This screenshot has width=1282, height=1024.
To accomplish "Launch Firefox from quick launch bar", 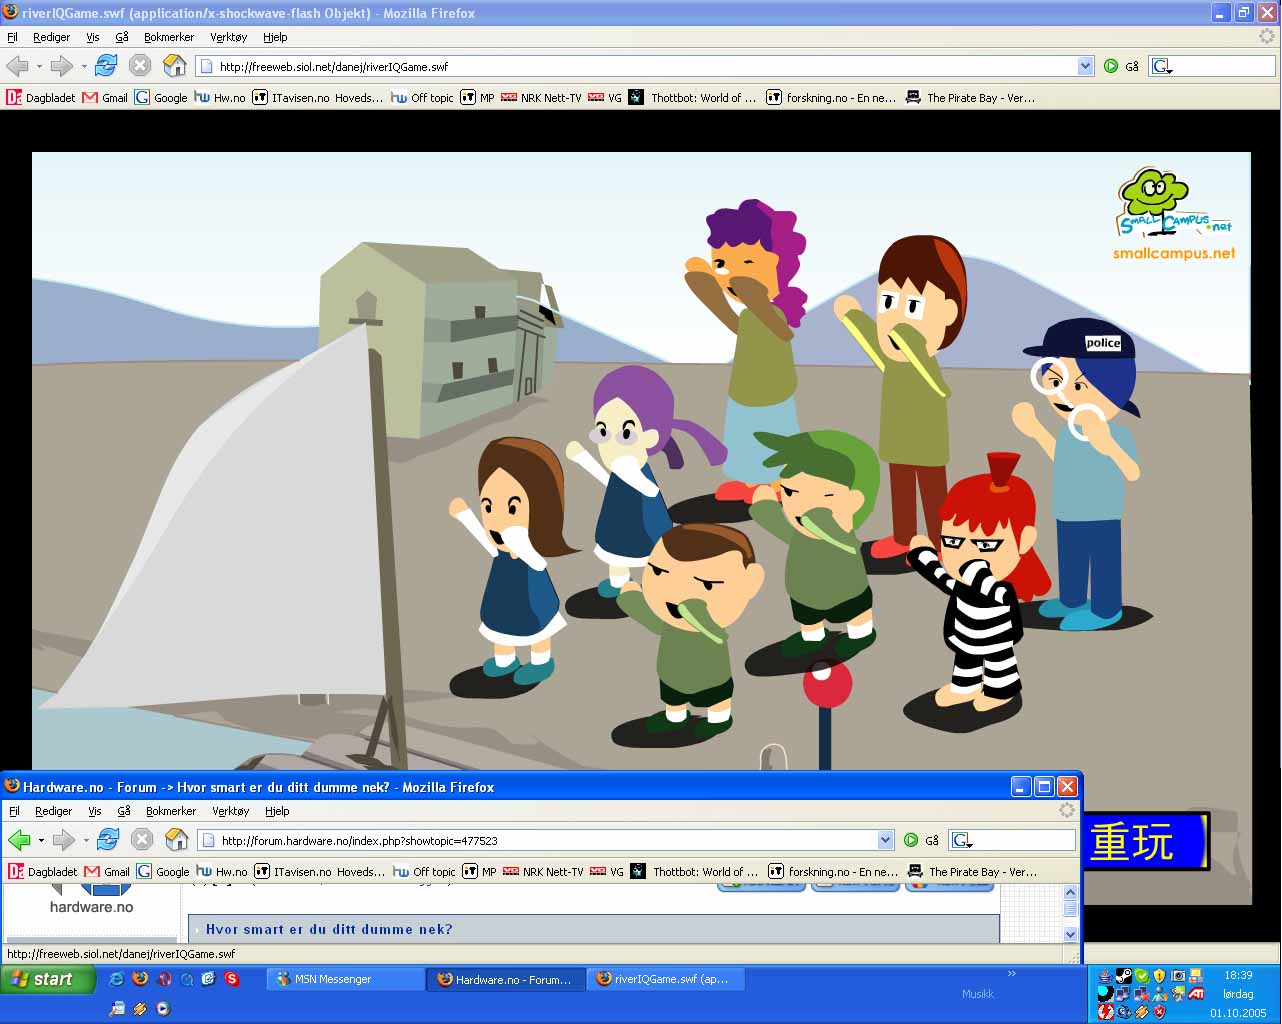I will pyautogui.click(x=140, y=979).
